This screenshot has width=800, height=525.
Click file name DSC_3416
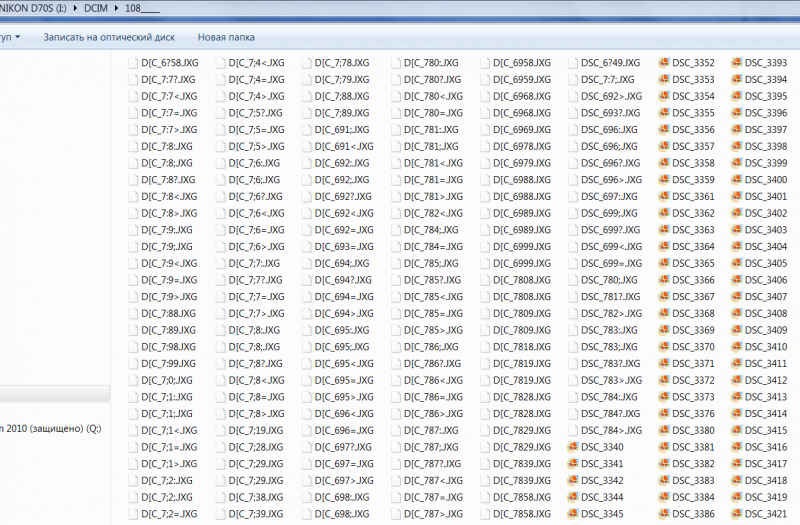pyautogui.click(x=766, y=447)
